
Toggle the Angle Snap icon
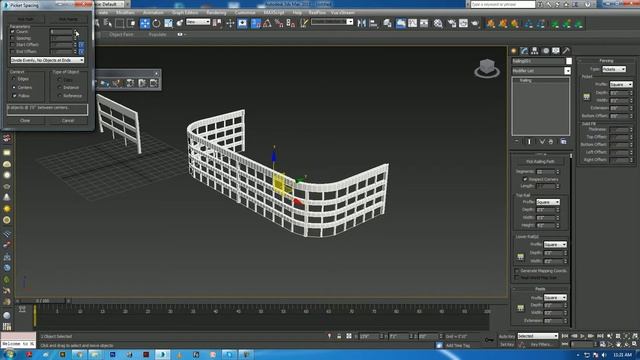pos(267,23)
